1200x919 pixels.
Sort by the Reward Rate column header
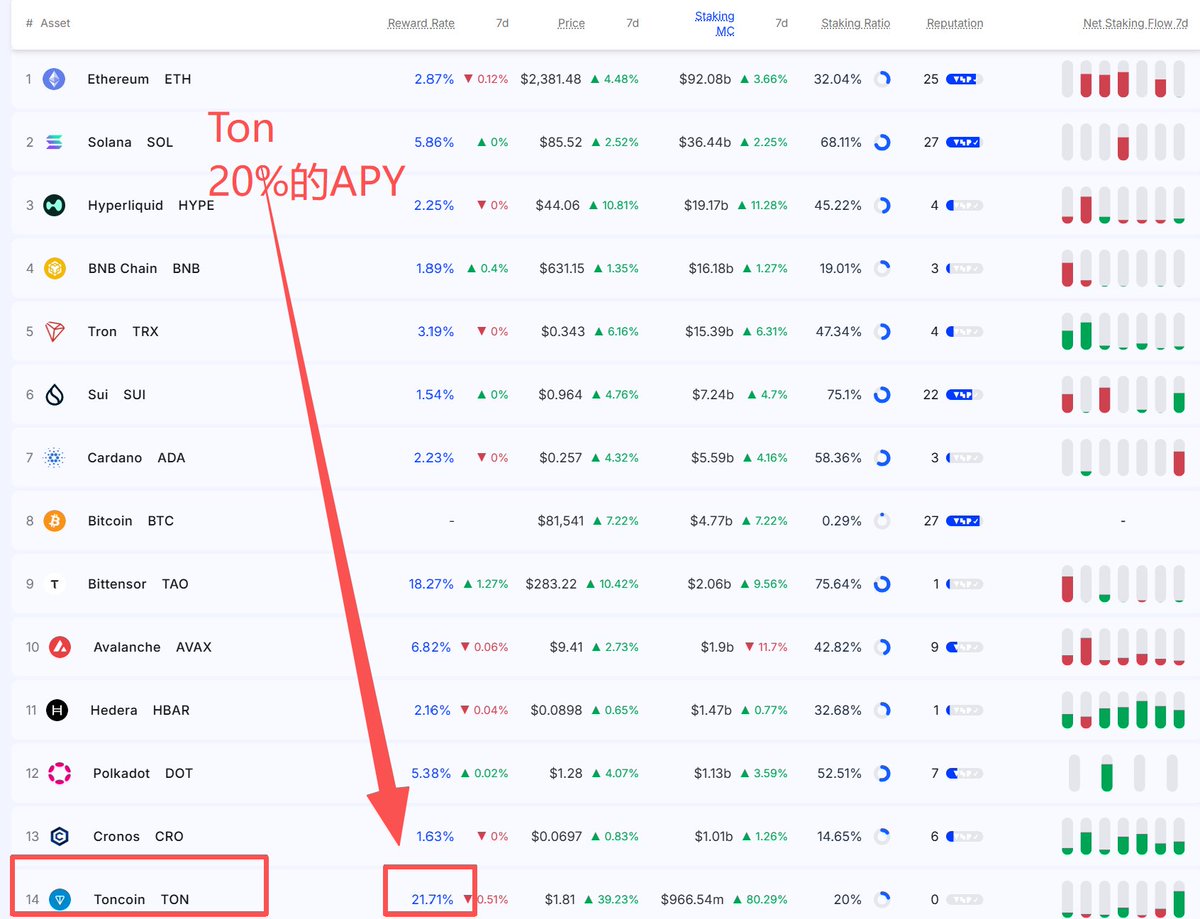(421, 23)
